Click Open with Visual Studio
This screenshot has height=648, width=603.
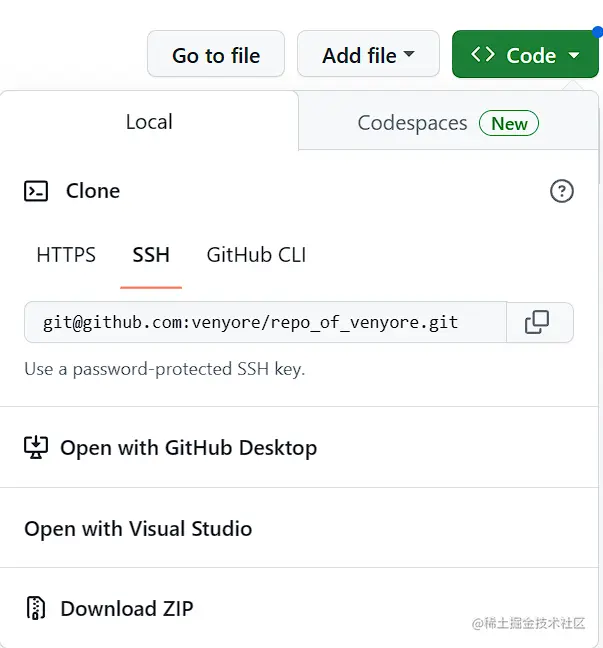(299, 528)
